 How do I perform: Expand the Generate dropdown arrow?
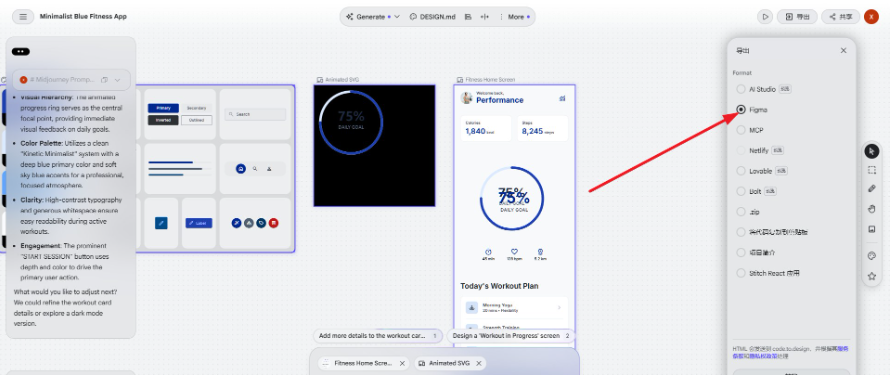397,16
